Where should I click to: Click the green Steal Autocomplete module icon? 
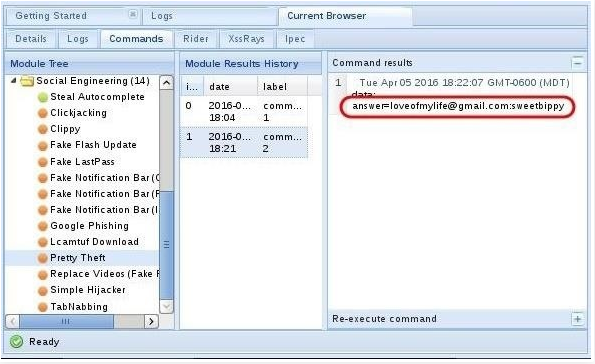pos(43,97)
